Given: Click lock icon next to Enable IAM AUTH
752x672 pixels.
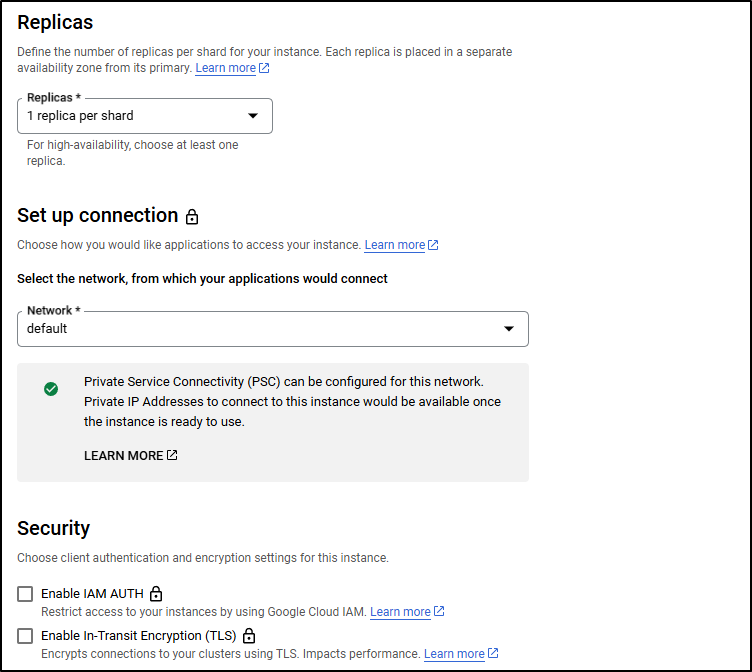Looking at the screenshot, I should [x=156, y=594].
